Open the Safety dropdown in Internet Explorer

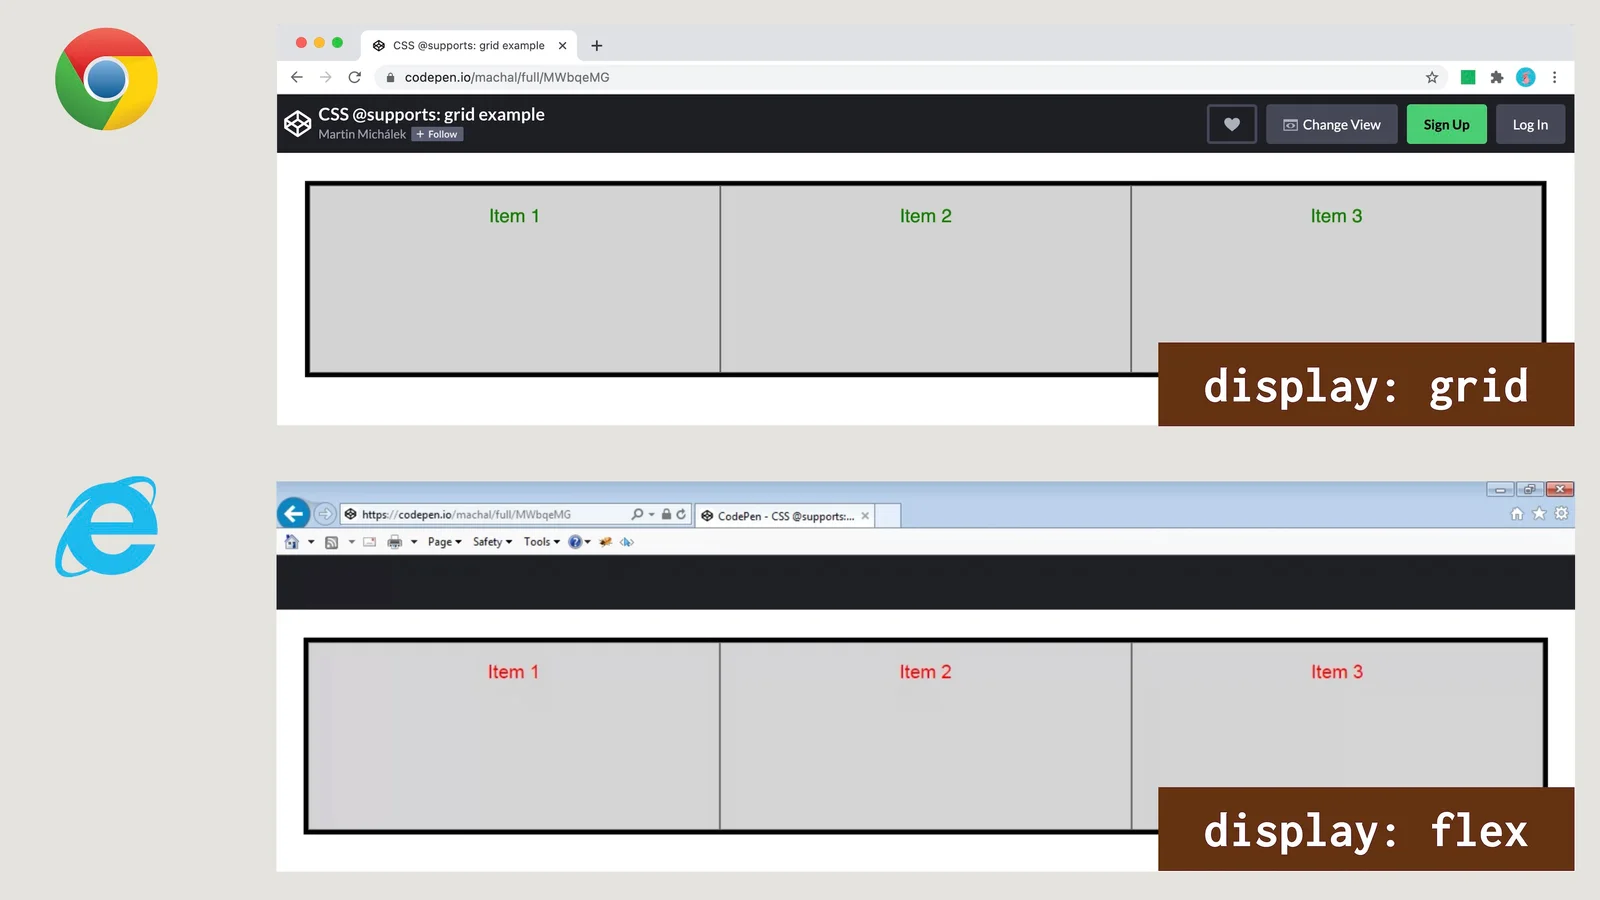click(x=490, y=542)
